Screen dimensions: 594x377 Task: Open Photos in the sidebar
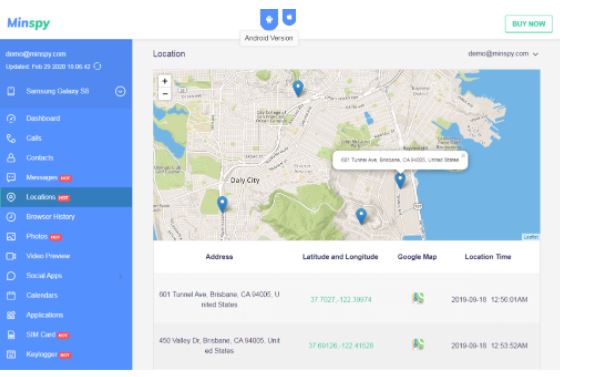[x=37, y=236]
